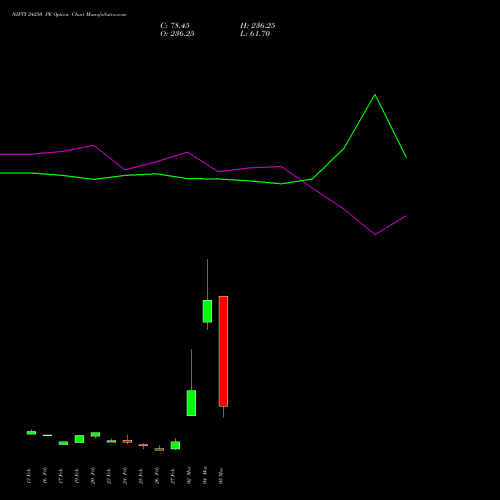Click the lowest point of purple indicator line
Screen dimensions: 500x500
(x=375, y=234)
